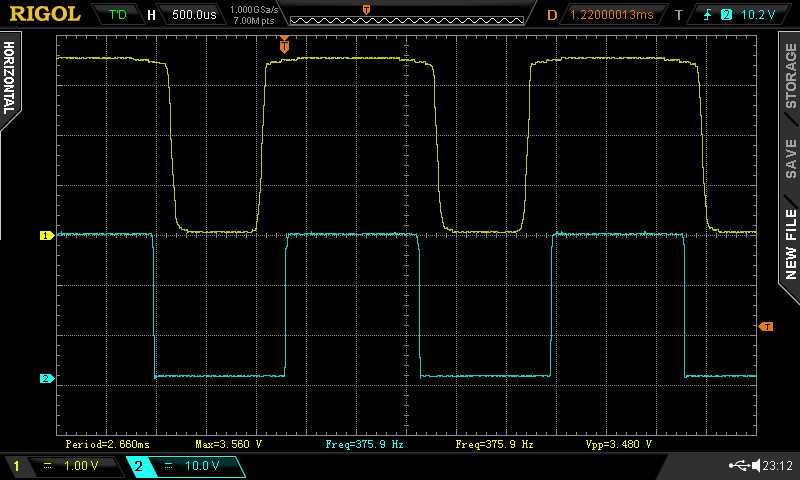Click the cyan channel 2 ground marker

47,378
